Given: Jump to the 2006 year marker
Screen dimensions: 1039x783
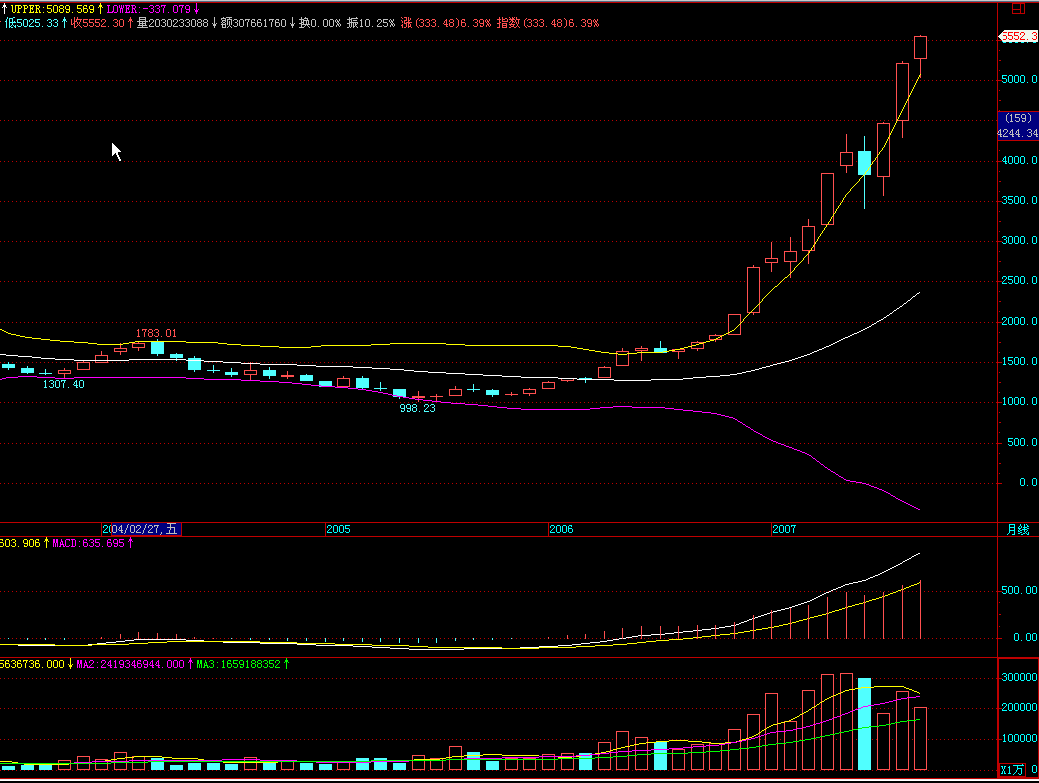Looking at the screenshot, I should [561, 529].
